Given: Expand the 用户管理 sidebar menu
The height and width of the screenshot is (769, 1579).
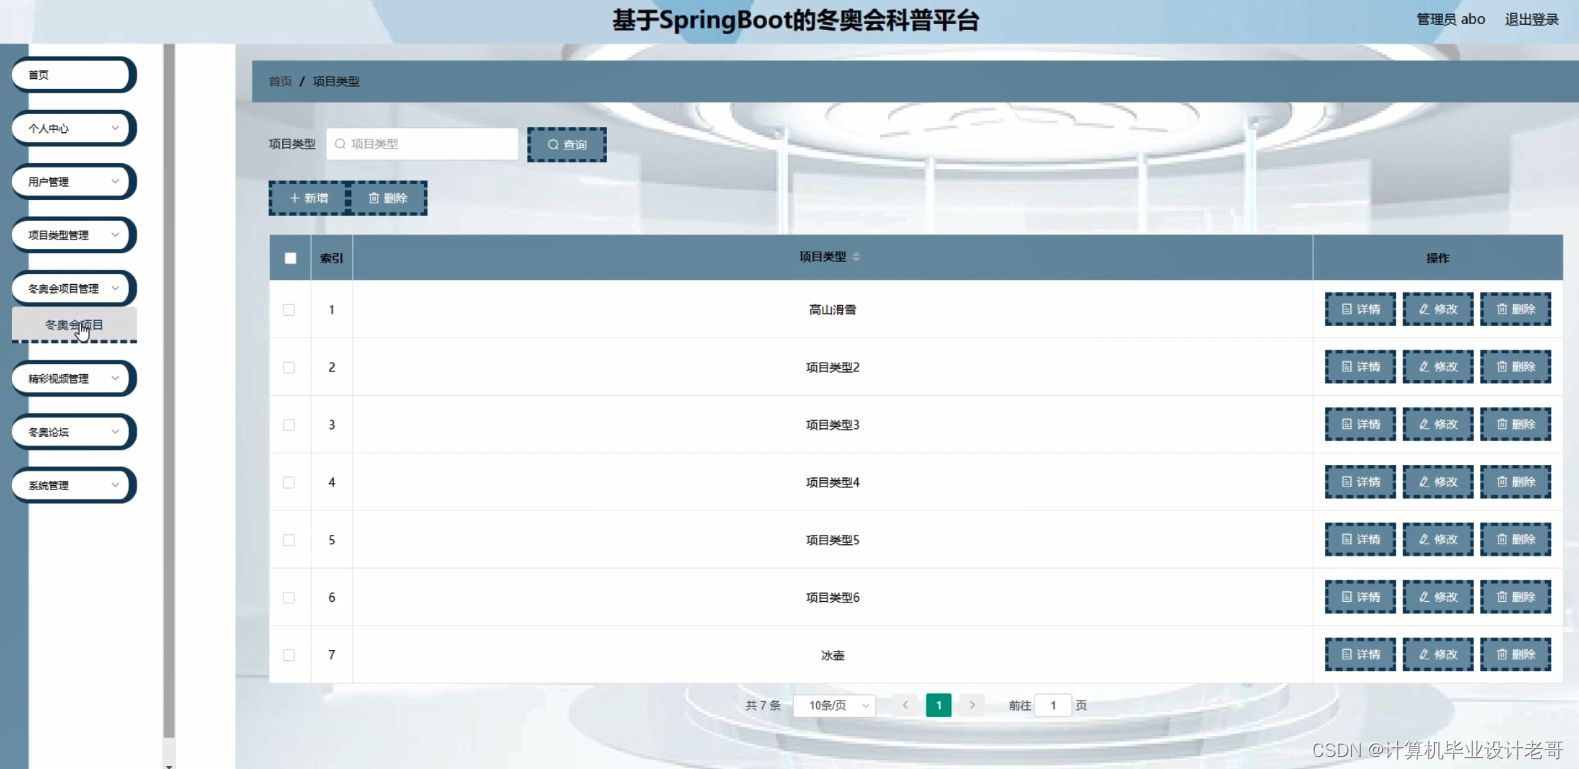Looking at the screenshot, I should coord(74,182).
